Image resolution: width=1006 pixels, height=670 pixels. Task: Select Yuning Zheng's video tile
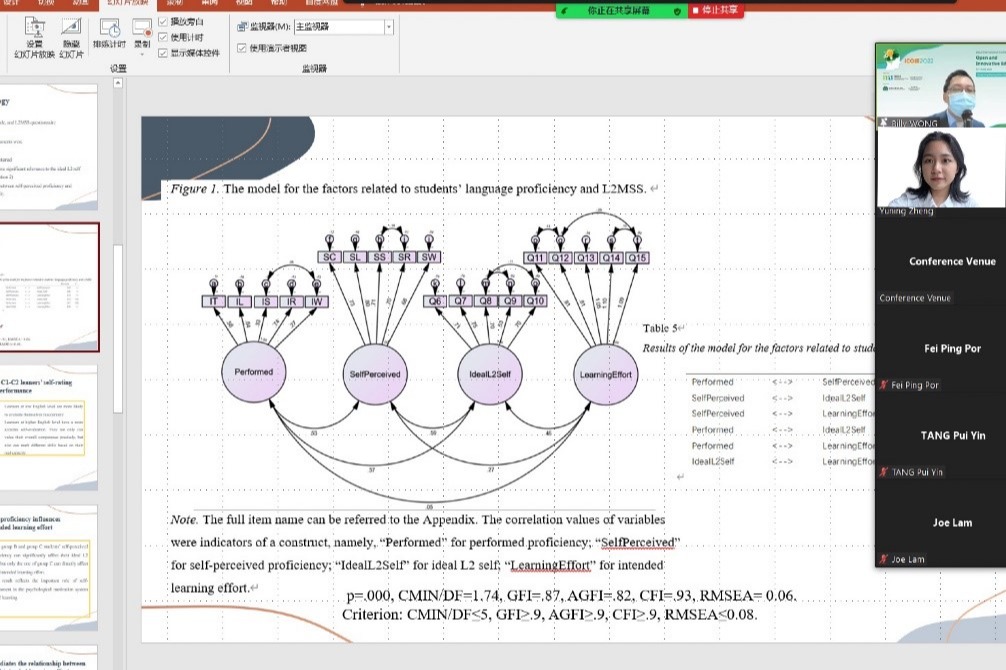[x=939, y=168]
